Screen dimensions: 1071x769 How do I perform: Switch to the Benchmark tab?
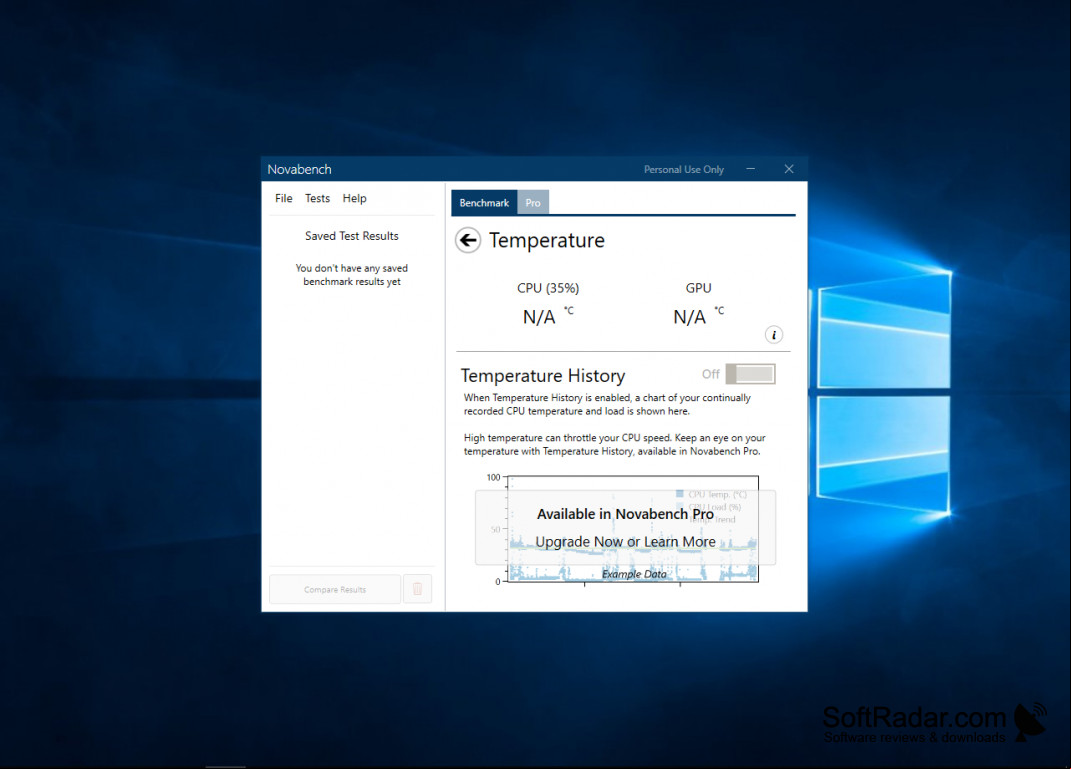coord(484,203)
